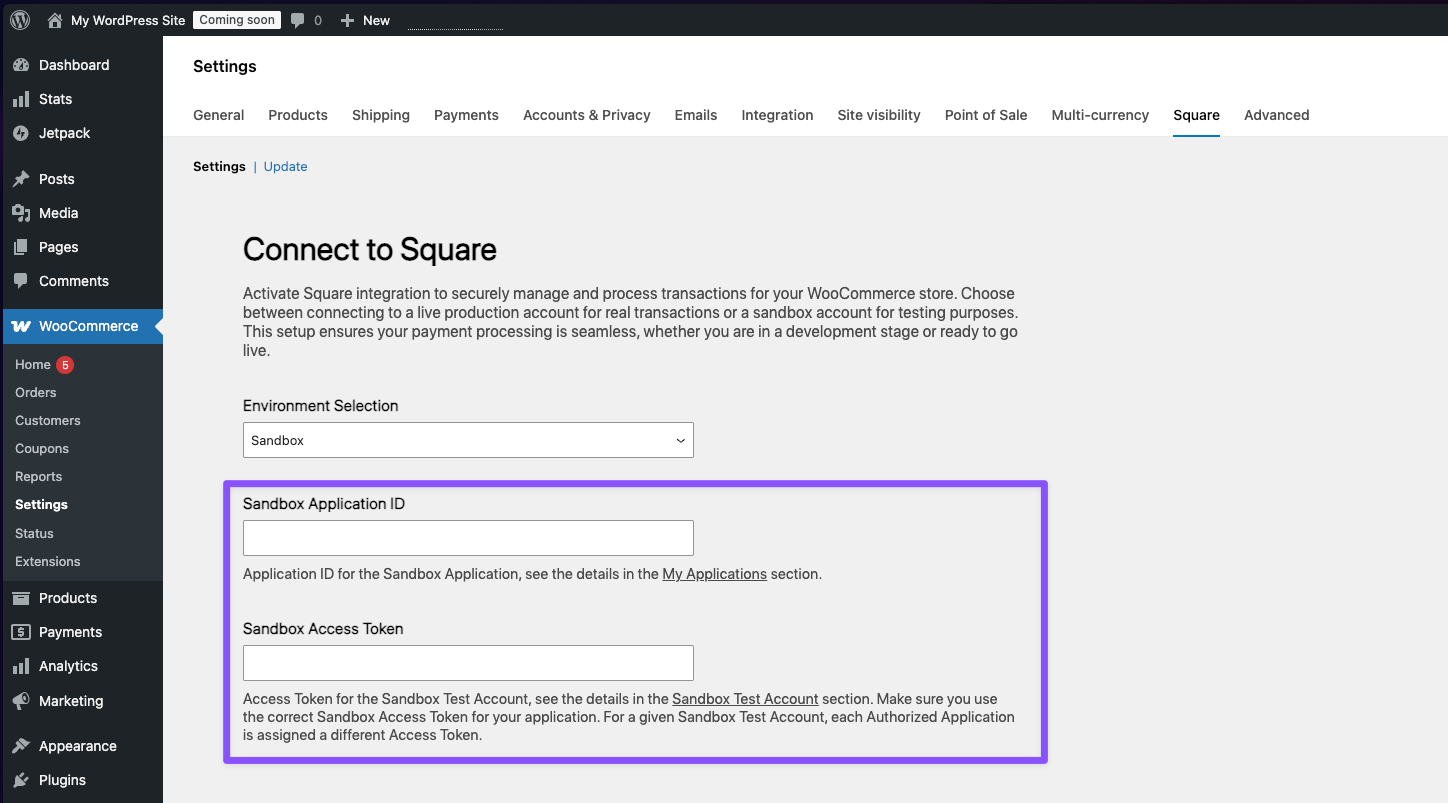Click the Plugins icon in sidebar
The width and height of the screenshot is (1448, 803).
click(x=21, y=780)
